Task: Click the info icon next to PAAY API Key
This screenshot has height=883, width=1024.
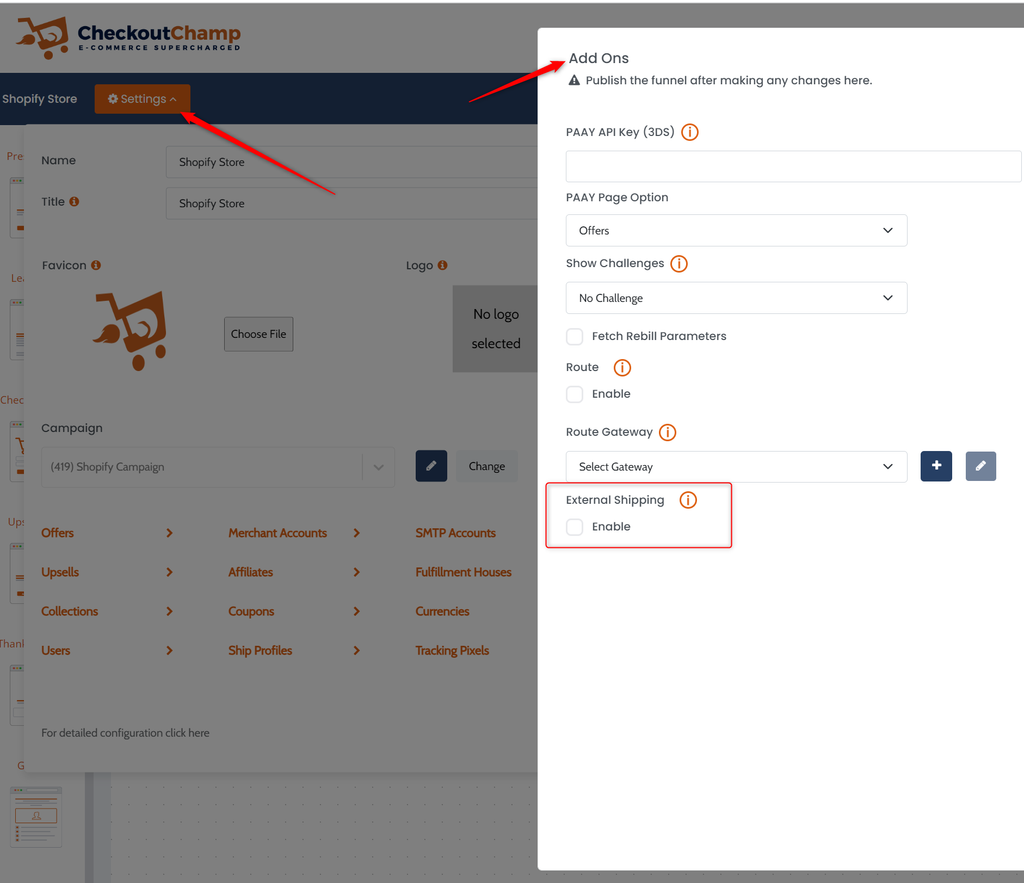Action: pos(689,132)
